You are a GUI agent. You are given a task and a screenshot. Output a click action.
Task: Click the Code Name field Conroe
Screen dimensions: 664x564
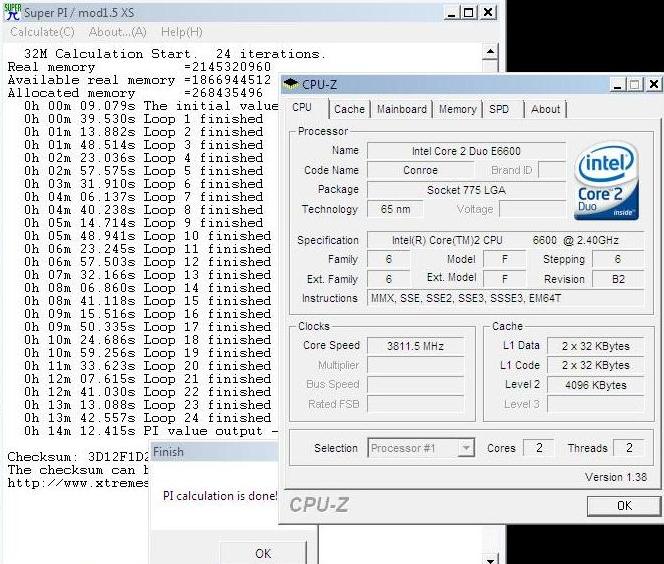point(421,170)
